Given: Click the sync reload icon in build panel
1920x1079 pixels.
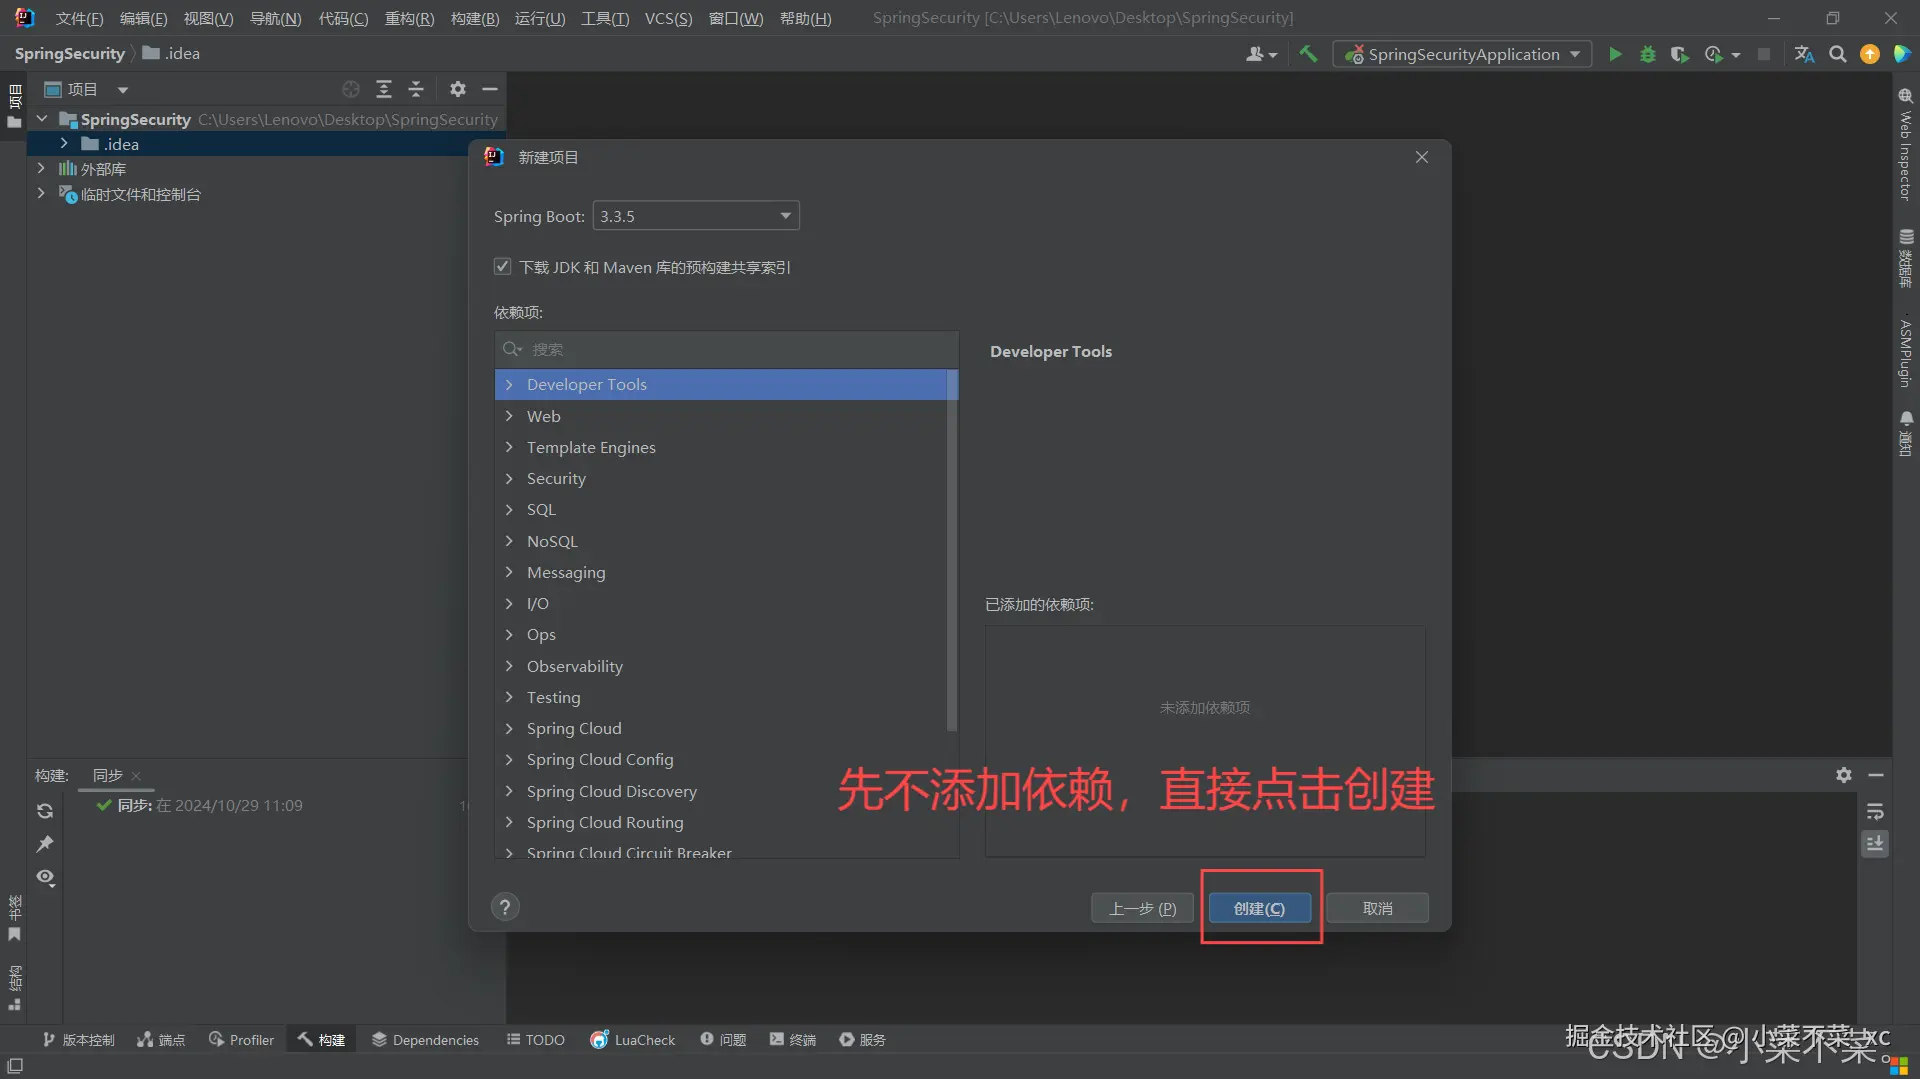Looking at the screenshot, I should [45, 811].
